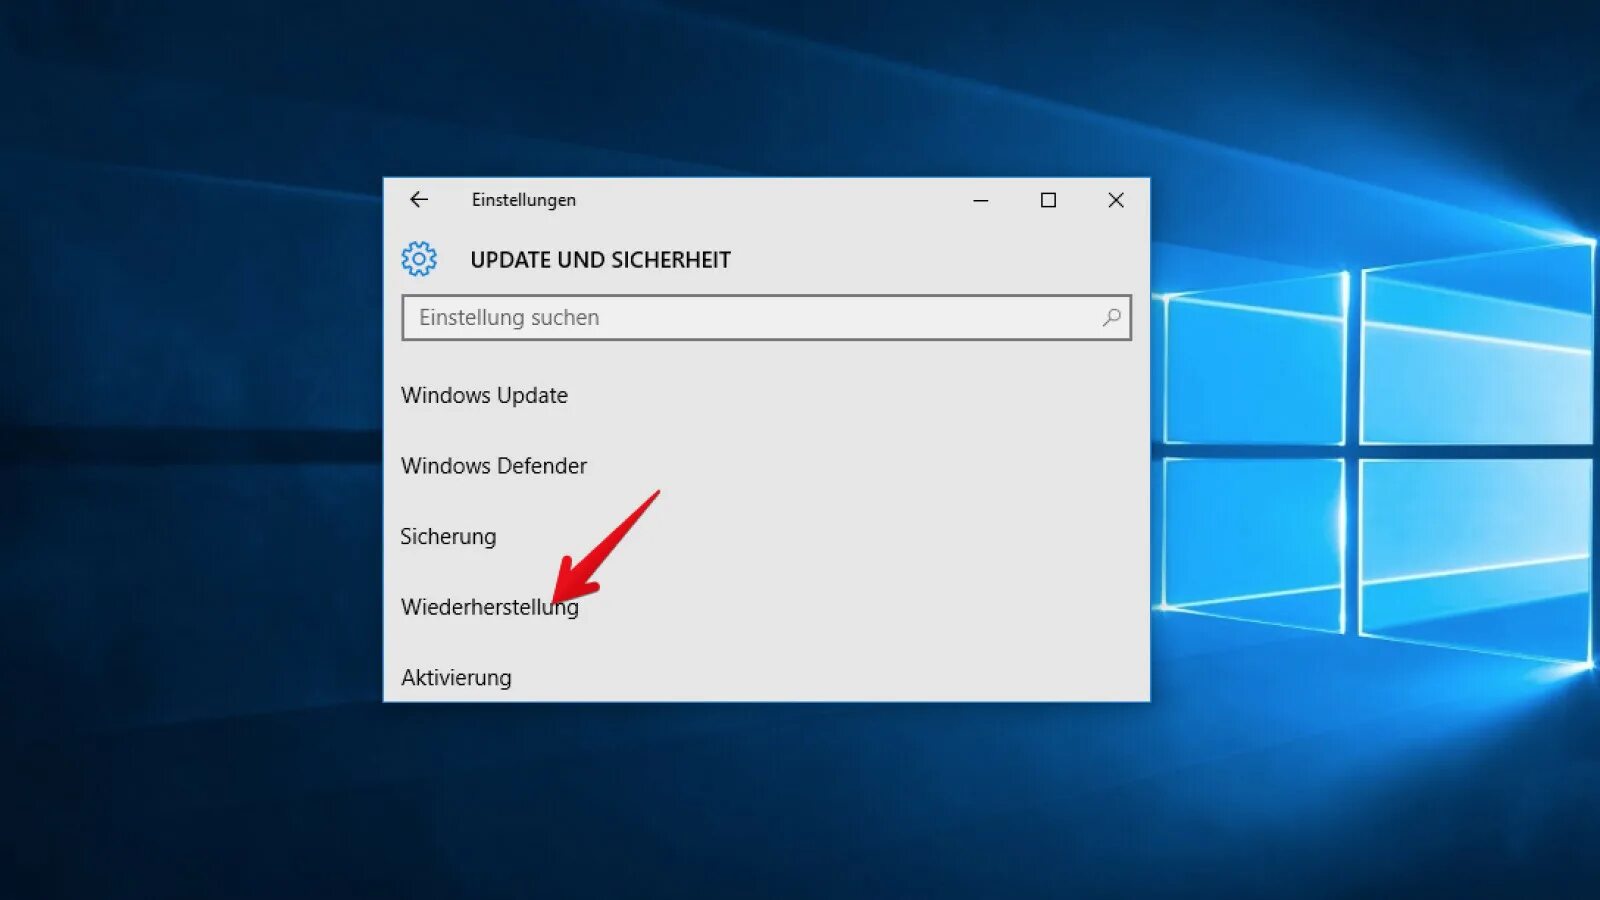Go back using the arrow in Einstellungen
1600x900 pixels.
pyautogui.click(x=419, y=200)
